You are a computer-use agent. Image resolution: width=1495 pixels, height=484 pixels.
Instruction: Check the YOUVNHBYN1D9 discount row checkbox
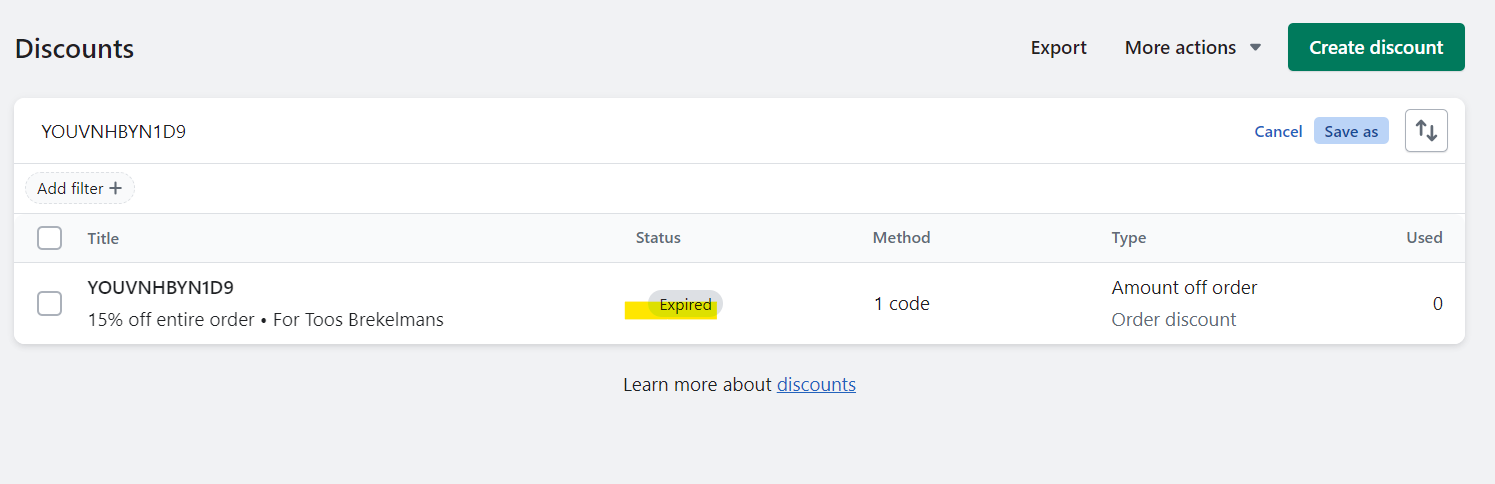pyautogui.click(x=49, y=303)
